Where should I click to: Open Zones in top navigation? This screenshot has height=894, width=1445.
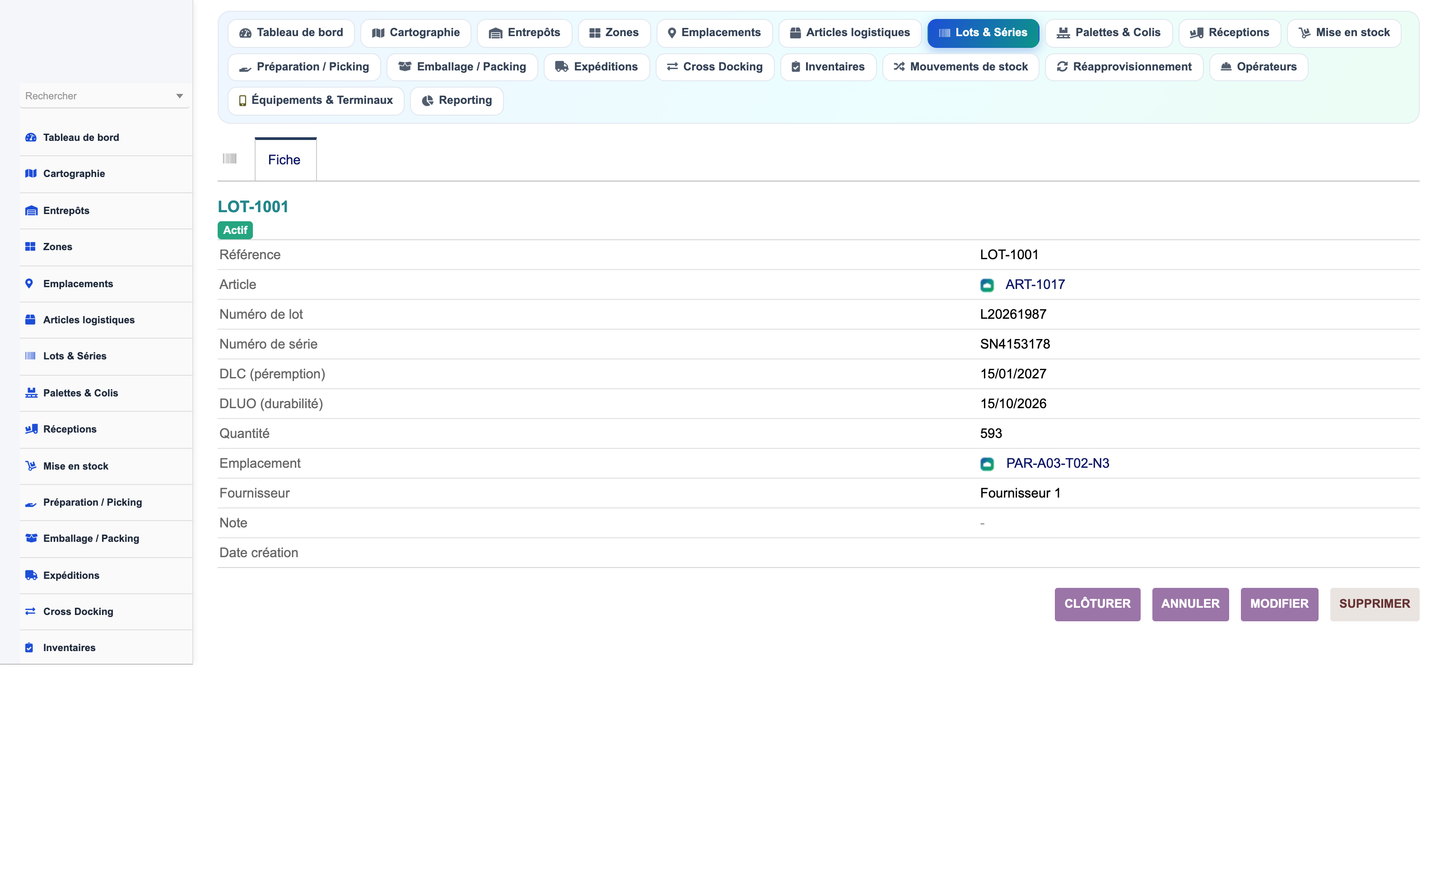point(614,33)
